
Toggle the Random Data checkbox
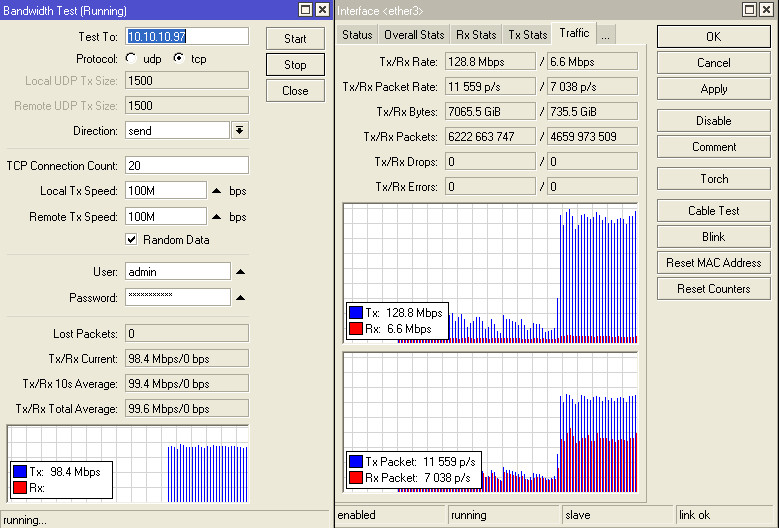(131, 240)
